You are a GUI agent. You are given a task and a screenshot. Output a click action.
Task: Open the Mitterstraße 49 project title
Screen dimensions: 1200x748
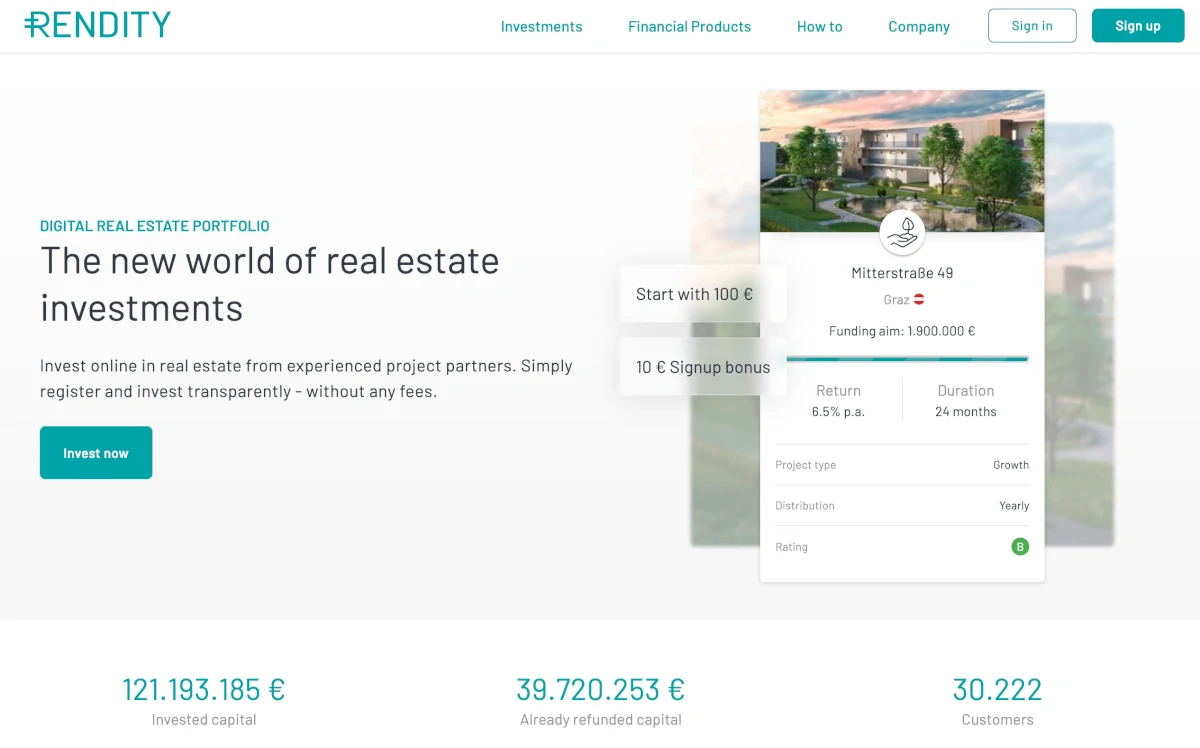coord(902,273)
